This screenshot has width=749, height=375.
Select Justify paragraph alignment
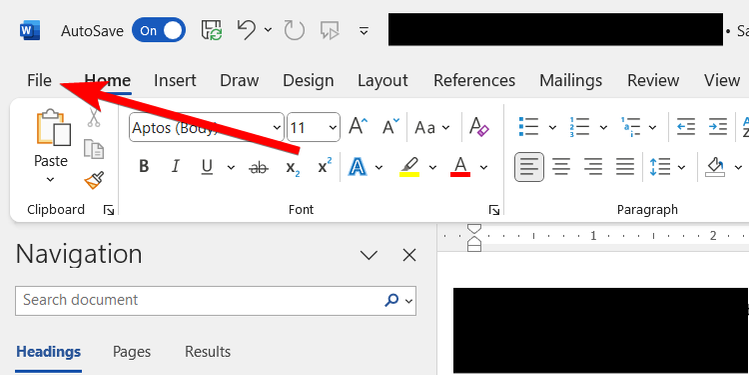pyautogui.click(x=624, y=167)
